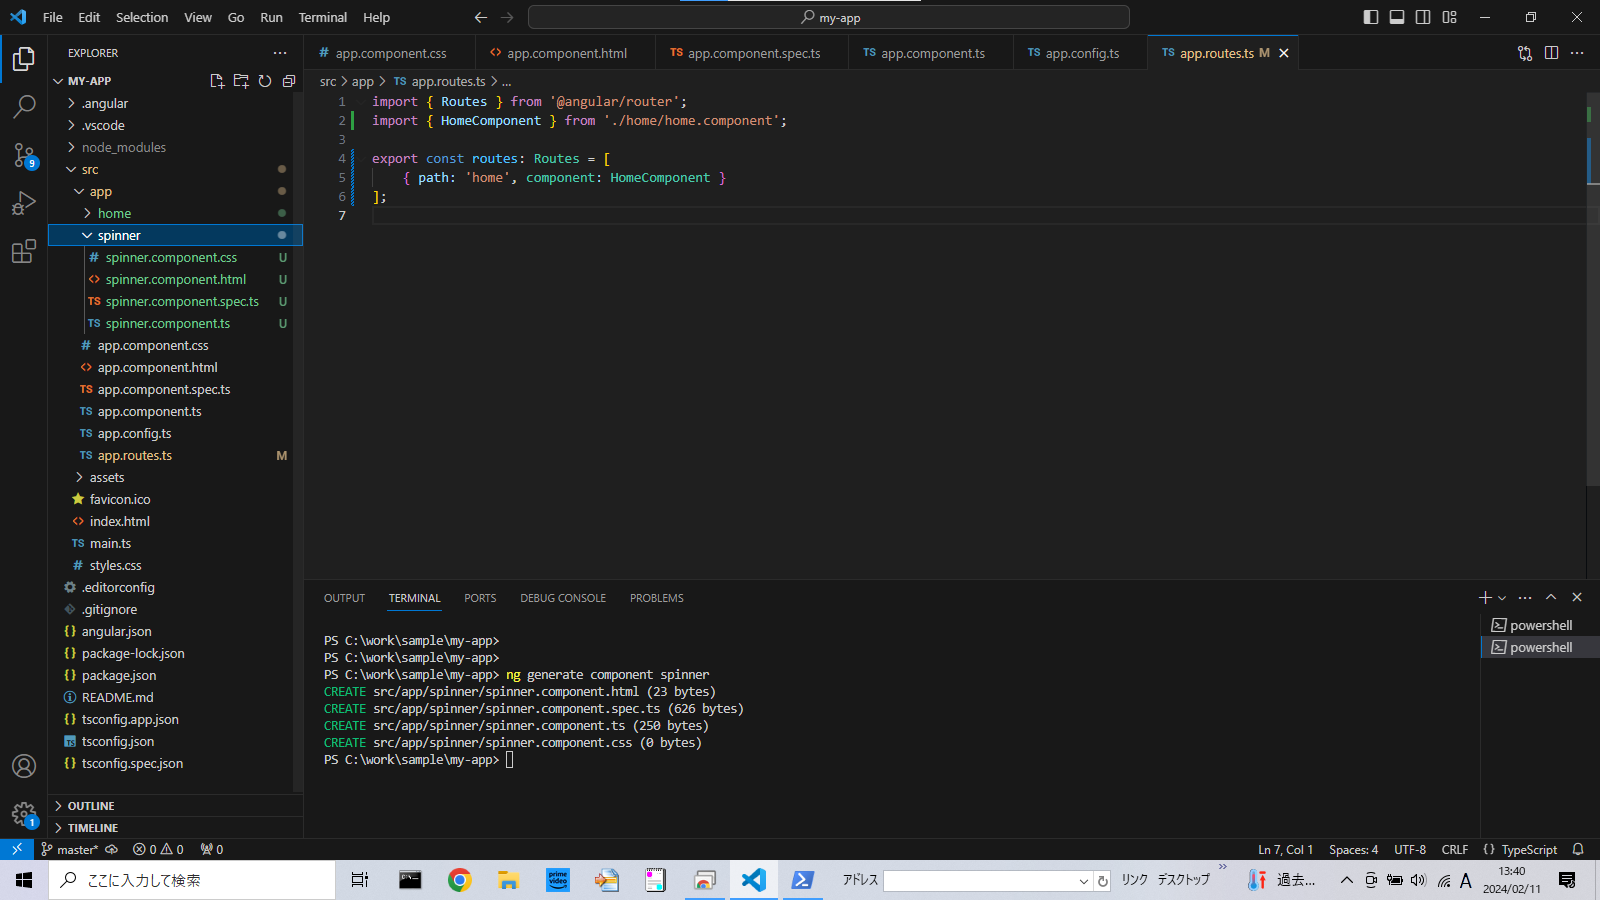Open Changes compare icon in editor toolbar
This screenshot has width=1600, height=900.
click(1525, 53)
